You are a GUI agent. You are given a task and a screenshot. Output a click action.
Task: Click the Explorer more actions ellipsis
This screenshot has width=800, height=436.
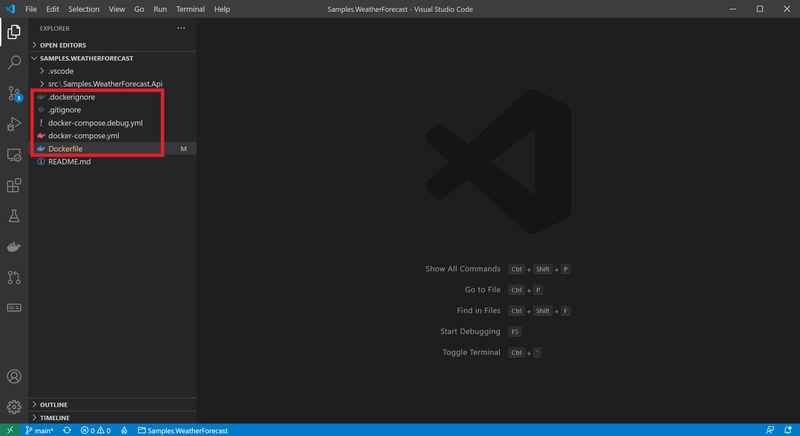point(181,28)
